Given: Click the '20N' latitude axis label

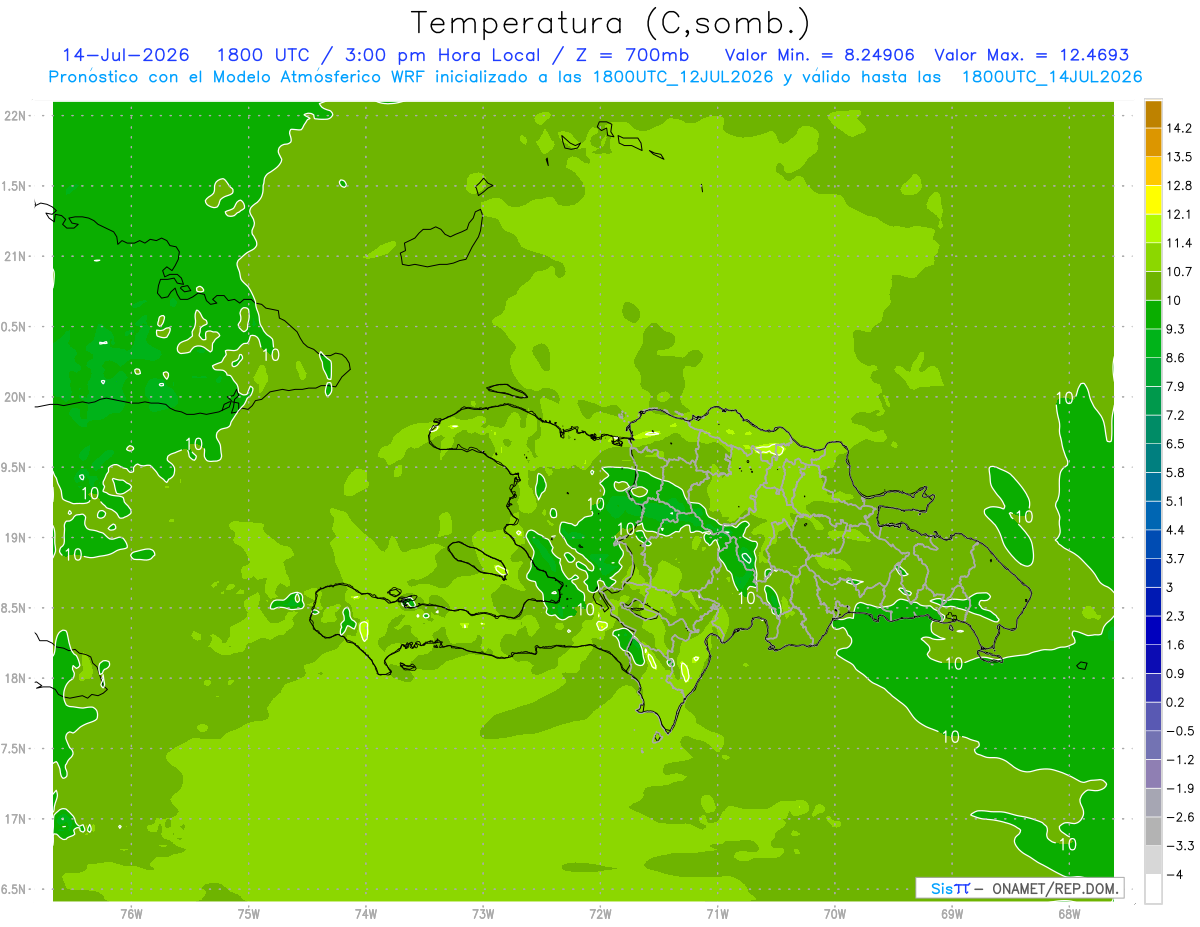Looking at the screenshot, I should (17, 397).
